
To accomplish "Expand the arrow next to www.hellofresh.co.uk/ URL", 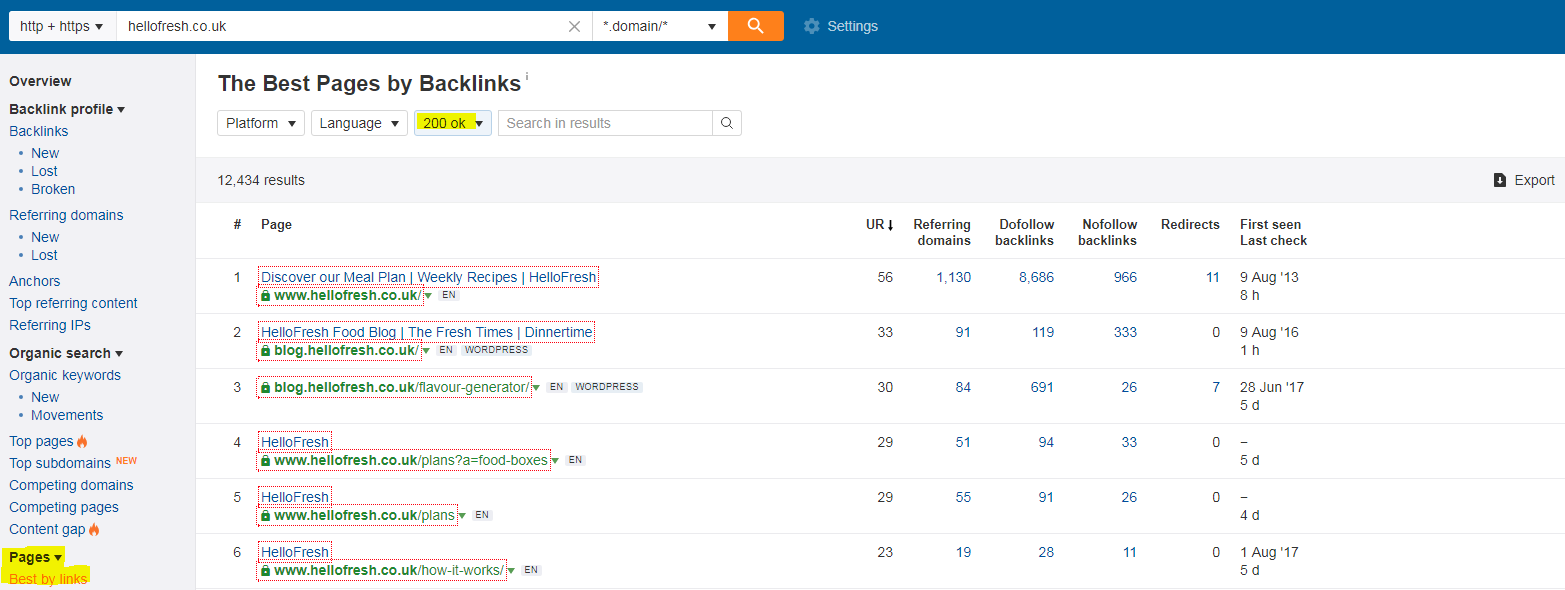I will (428, 296).
